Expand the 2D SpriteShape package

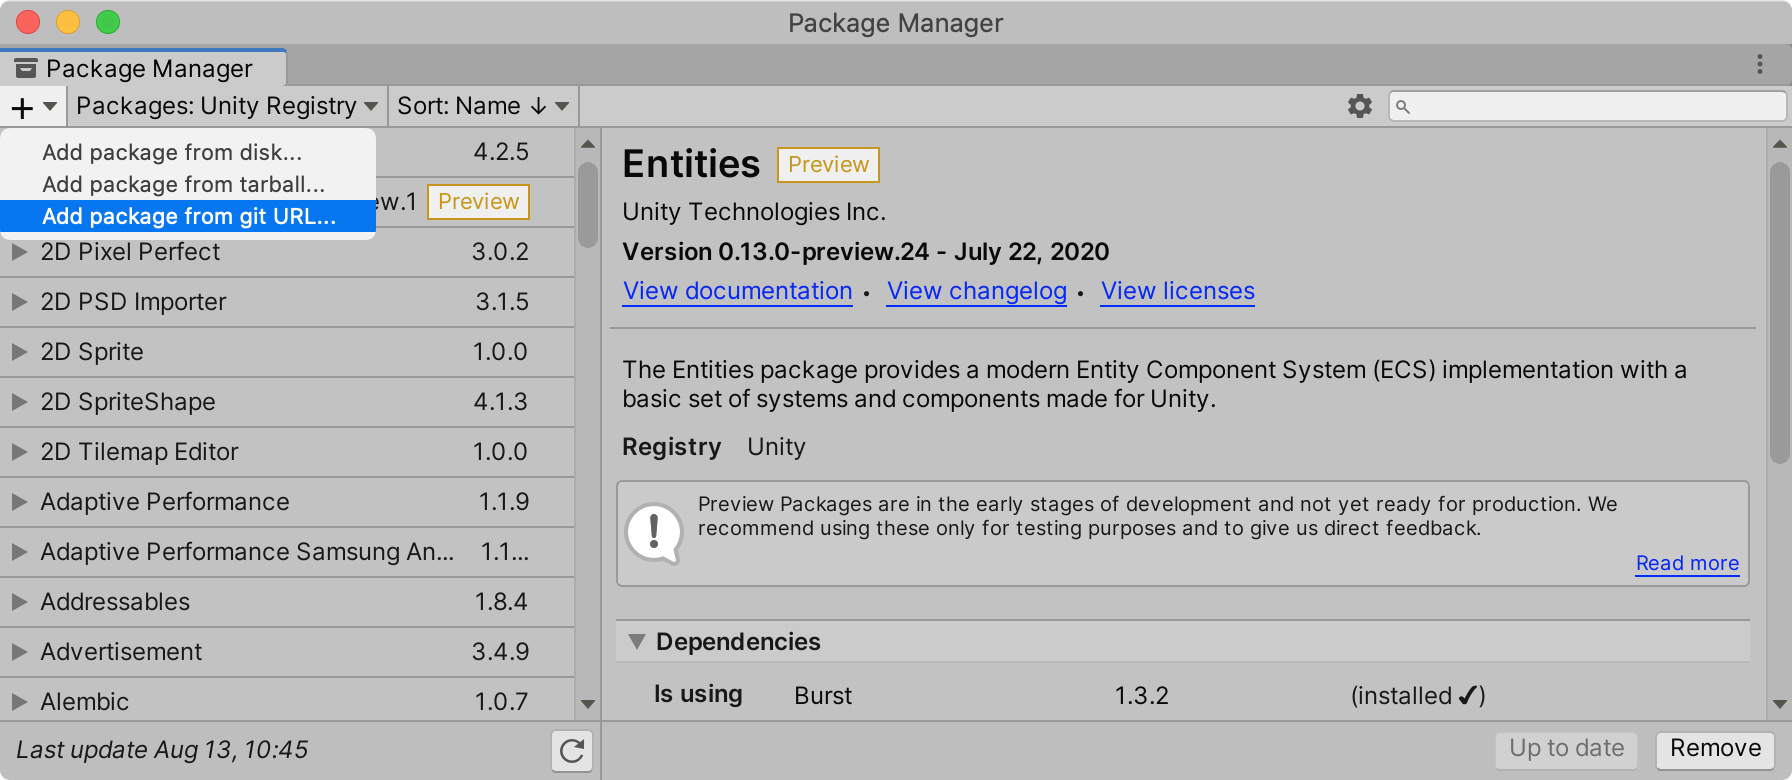pyautogui.click(x=19, y=402)
